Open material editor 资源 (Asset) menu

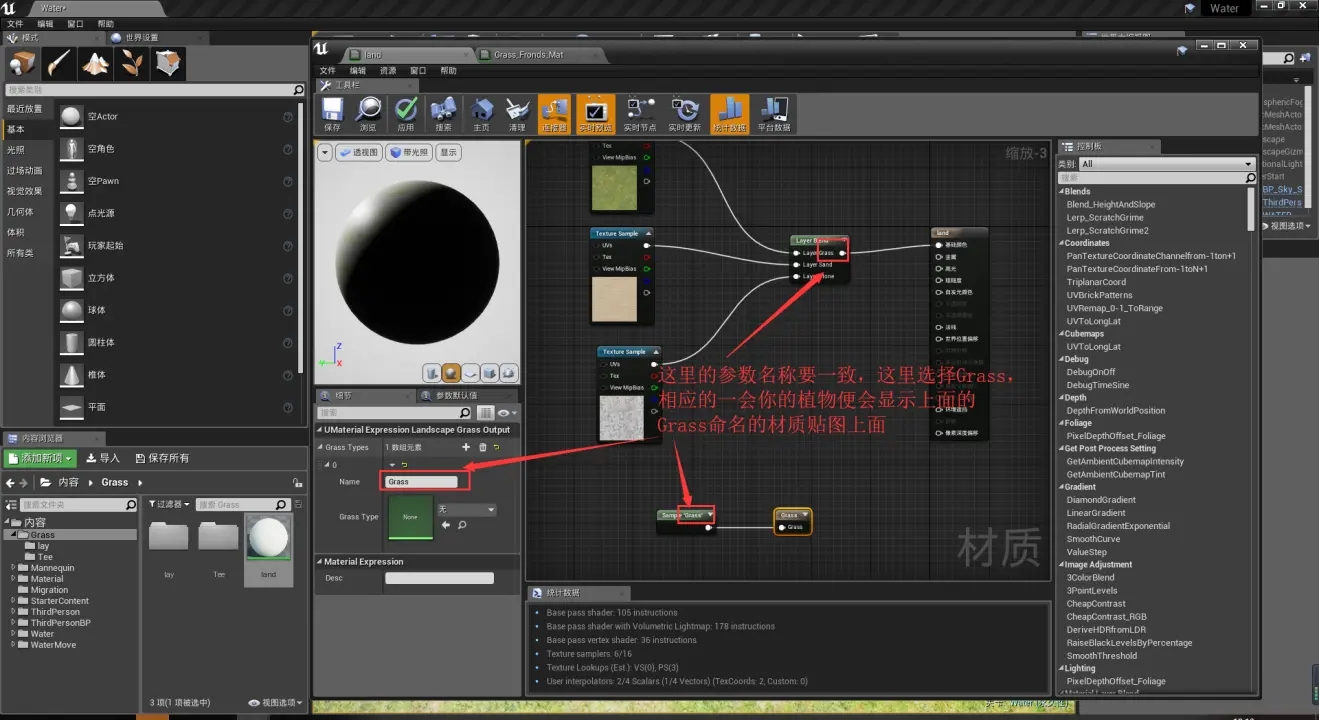coord(388,71)
